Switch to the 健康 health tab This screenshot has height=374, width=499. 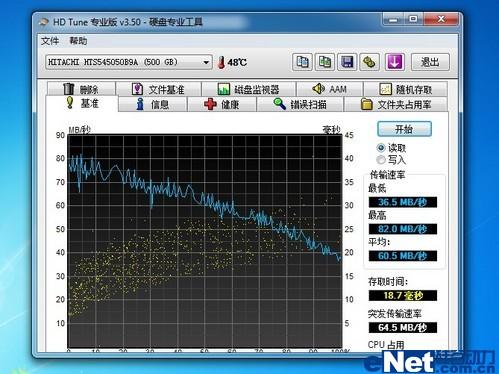point(222,104)
